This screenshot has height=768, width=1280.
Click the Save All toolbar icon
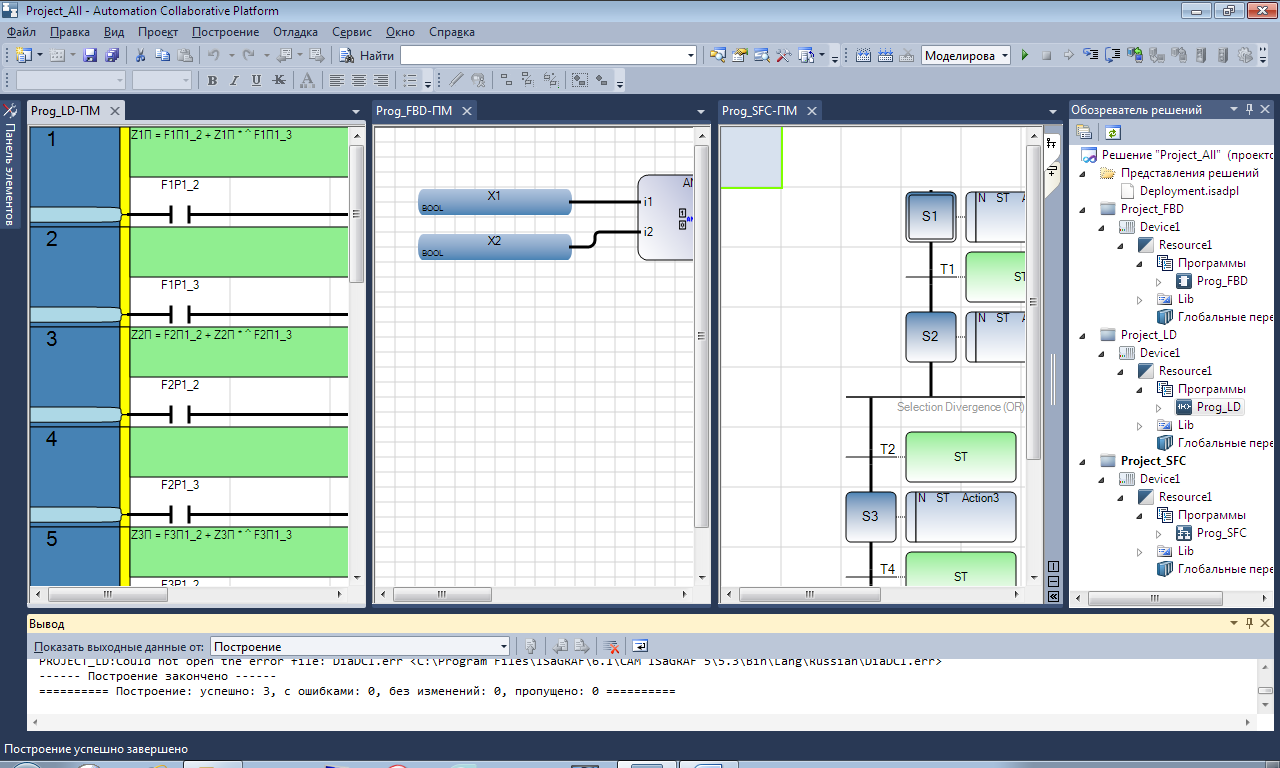(x=112, y=56)
